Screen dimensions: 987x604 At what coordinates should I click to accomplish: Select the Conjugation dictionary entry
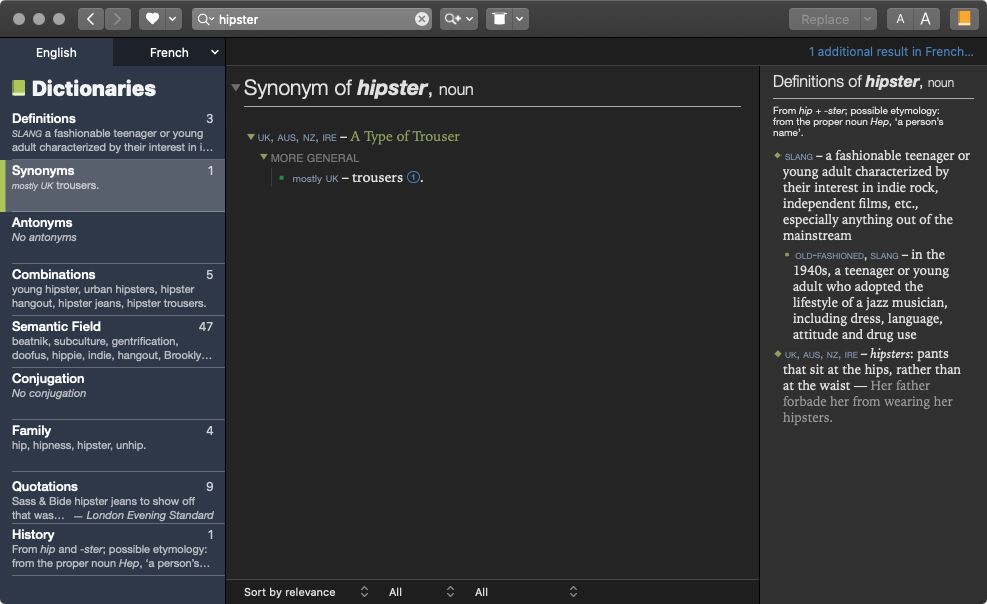[x=112, y=393]
